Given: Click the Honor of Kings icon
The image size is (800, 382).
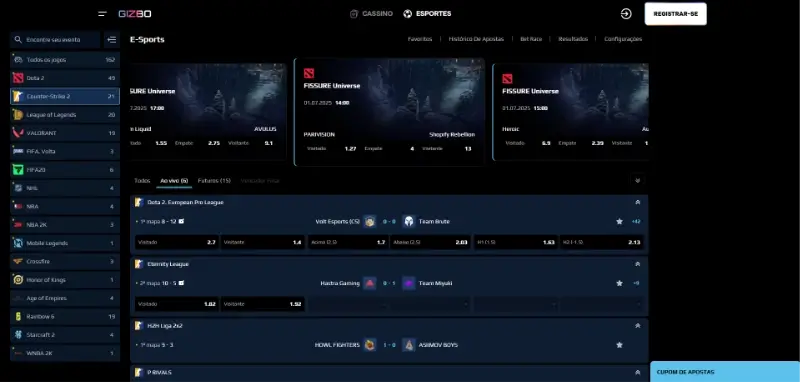Looking at the screenshot, I should pos(18,280).
